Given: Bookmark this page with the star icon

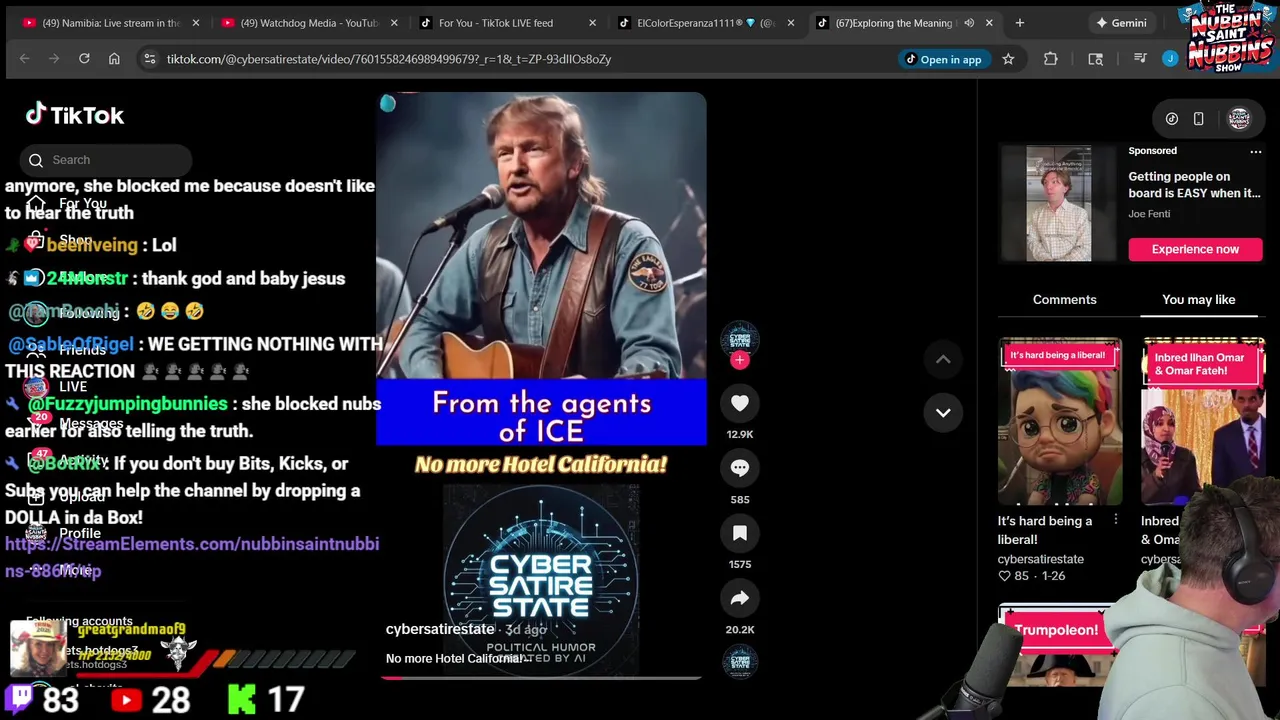Looking at the screenshot, I should 1008,59.
